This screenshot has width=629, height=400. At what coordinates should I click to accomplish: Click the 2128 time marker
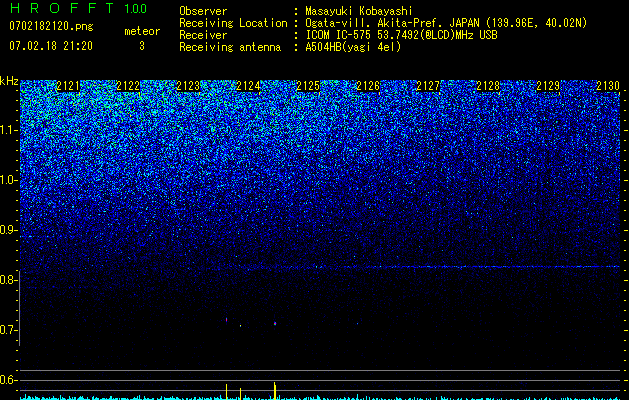(x=488, y=86)
